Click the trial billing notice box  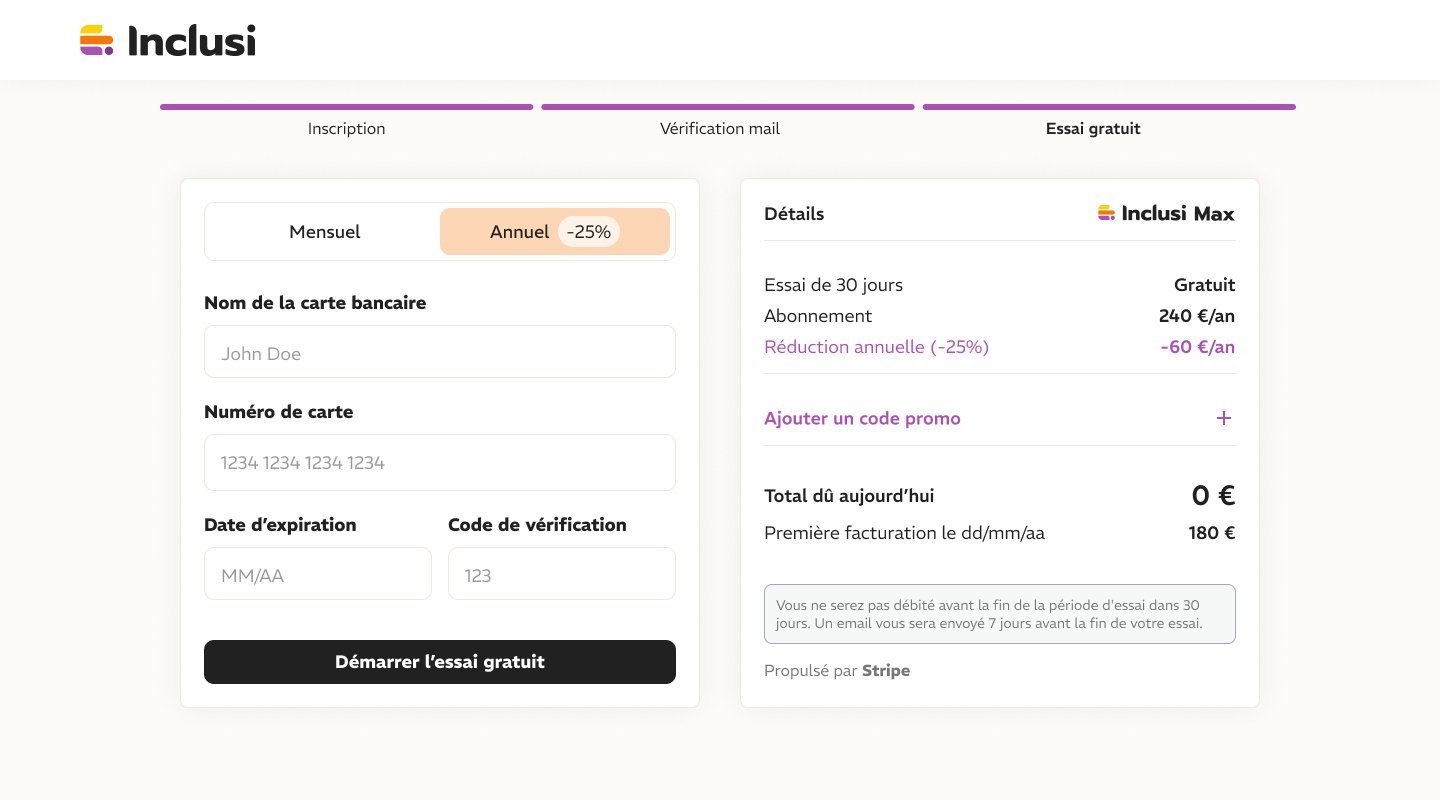(x=1000, y=614)
